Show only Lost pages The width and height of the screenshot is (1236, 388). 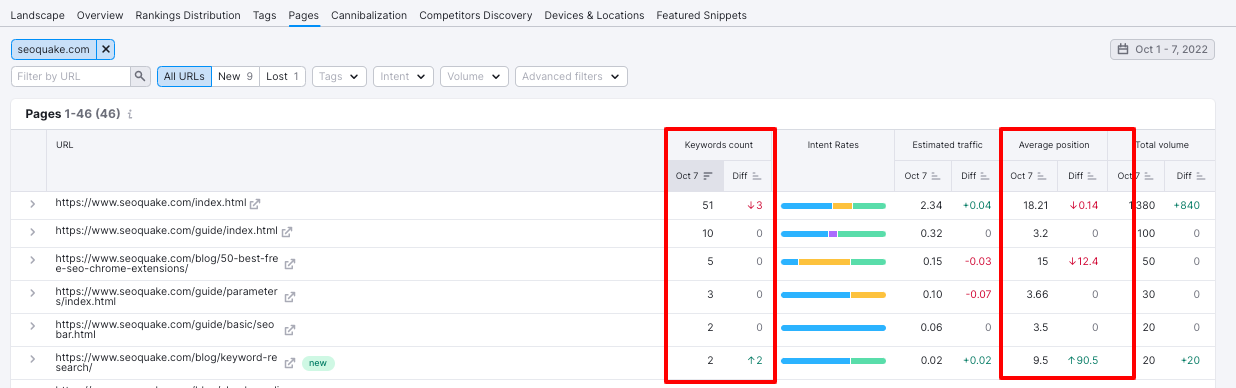(283, 76)
